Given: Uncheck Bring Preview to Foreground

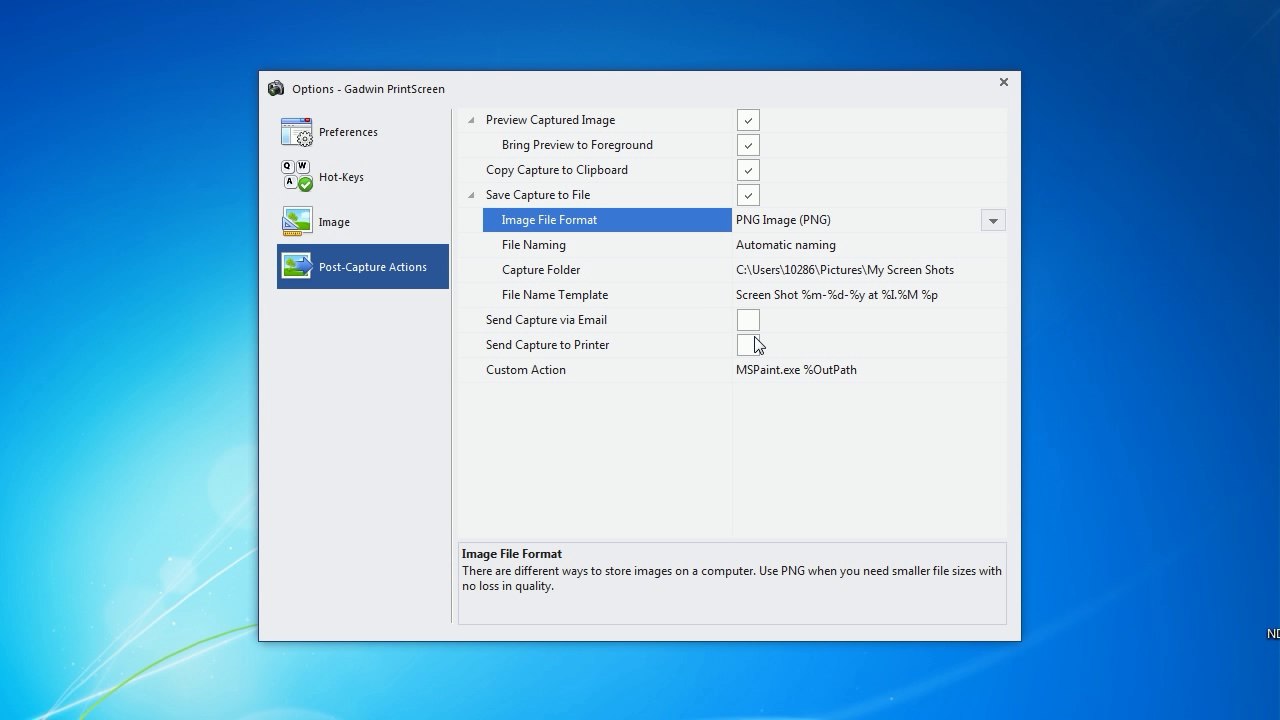Looking at the screenshot, I should tap(748, 145).
